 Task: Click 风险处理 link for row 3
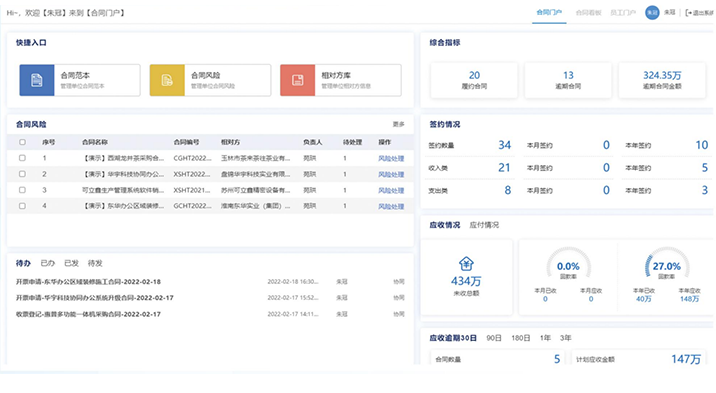[x=391, y=190]
